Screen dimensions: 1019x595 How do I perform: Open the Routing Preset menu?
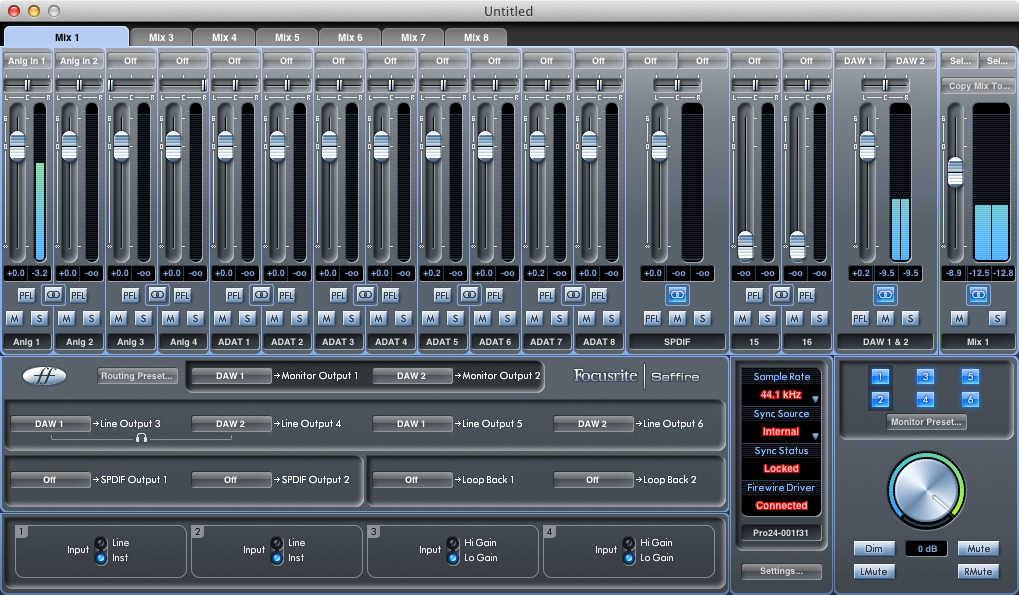(136, 375)
